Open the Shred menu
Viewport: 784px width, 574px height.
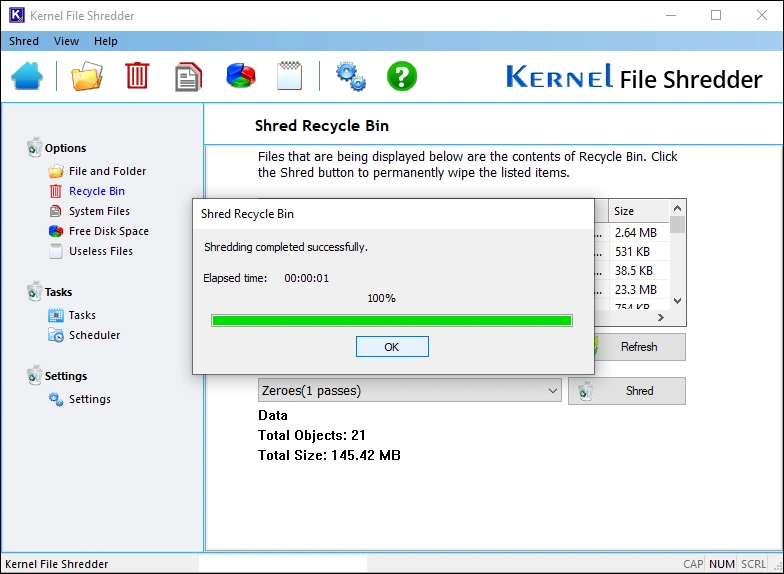[24, 41]
